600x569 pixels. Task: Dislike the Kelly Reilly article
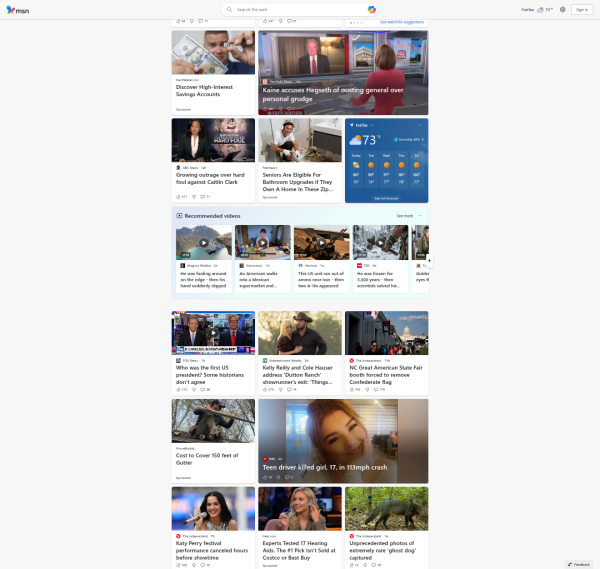280,390
